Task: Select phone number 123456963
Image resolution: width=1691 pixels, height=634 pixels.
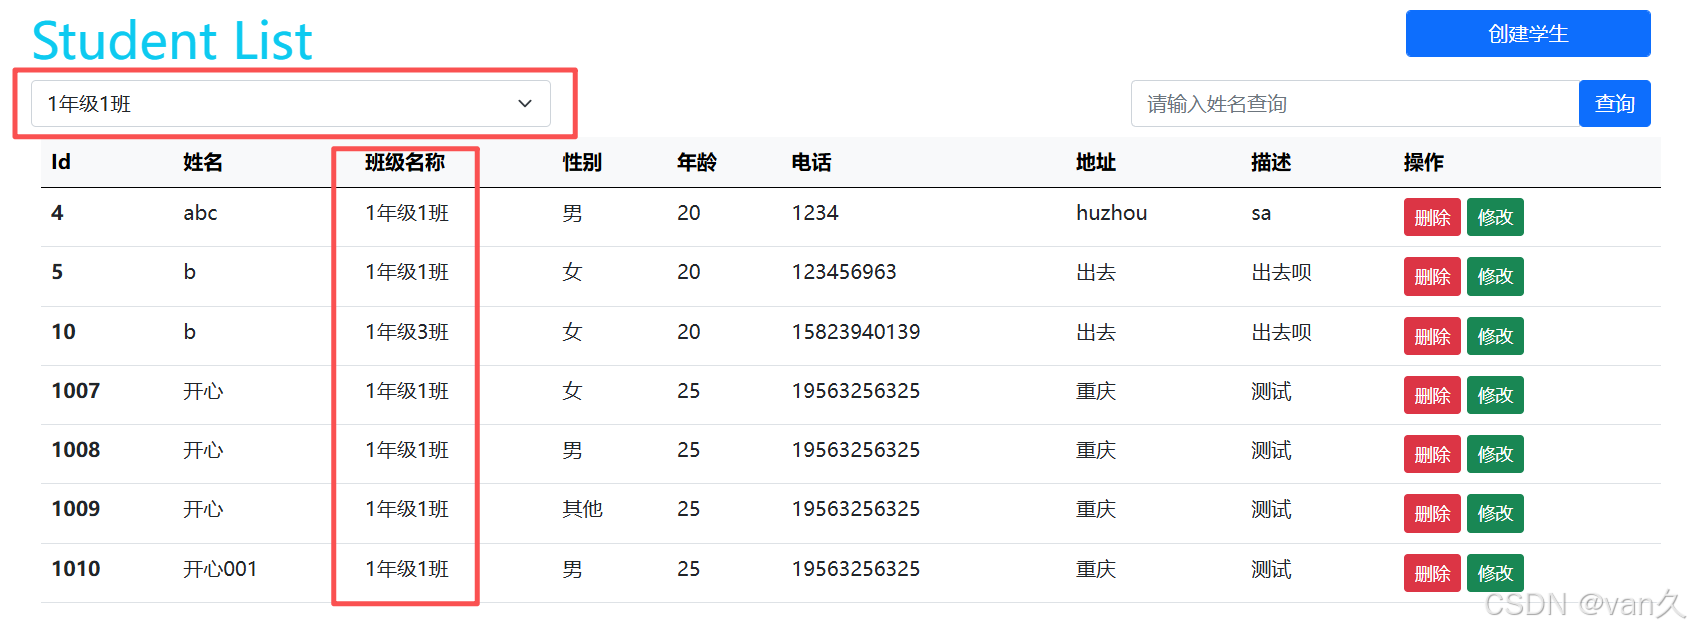Action: tap(844, 272)
